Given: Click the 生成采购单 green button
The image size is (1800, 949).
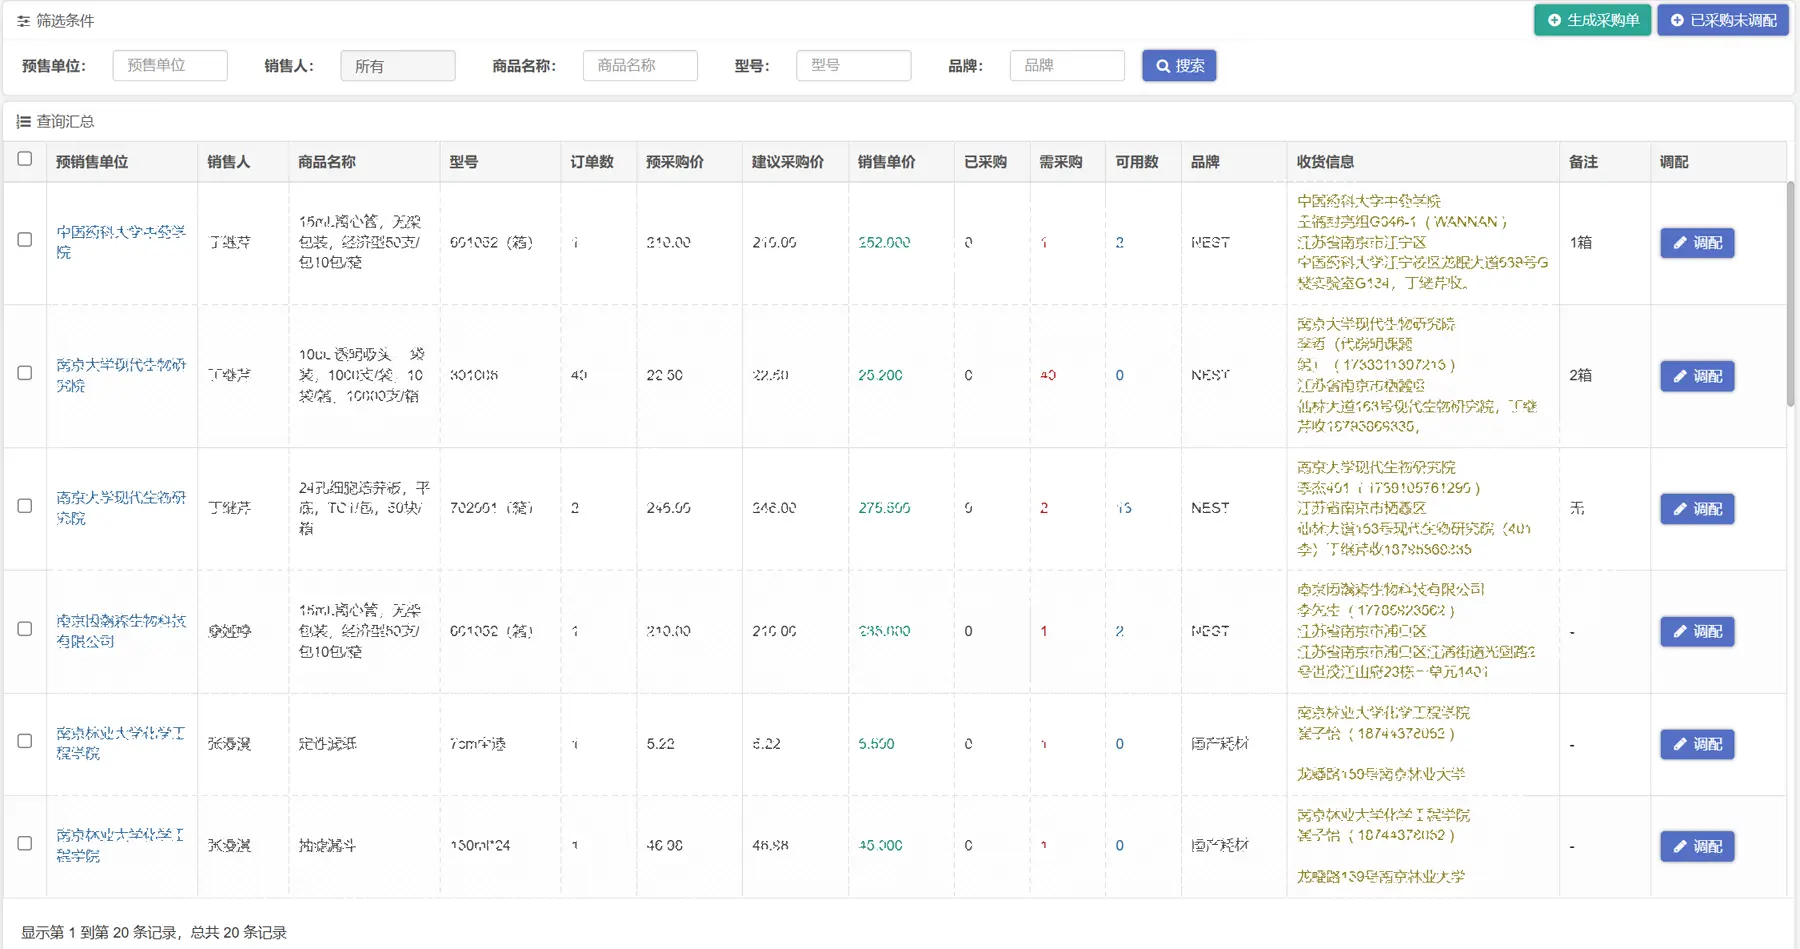Looking at the screenshot, I should pos(1593,20).
